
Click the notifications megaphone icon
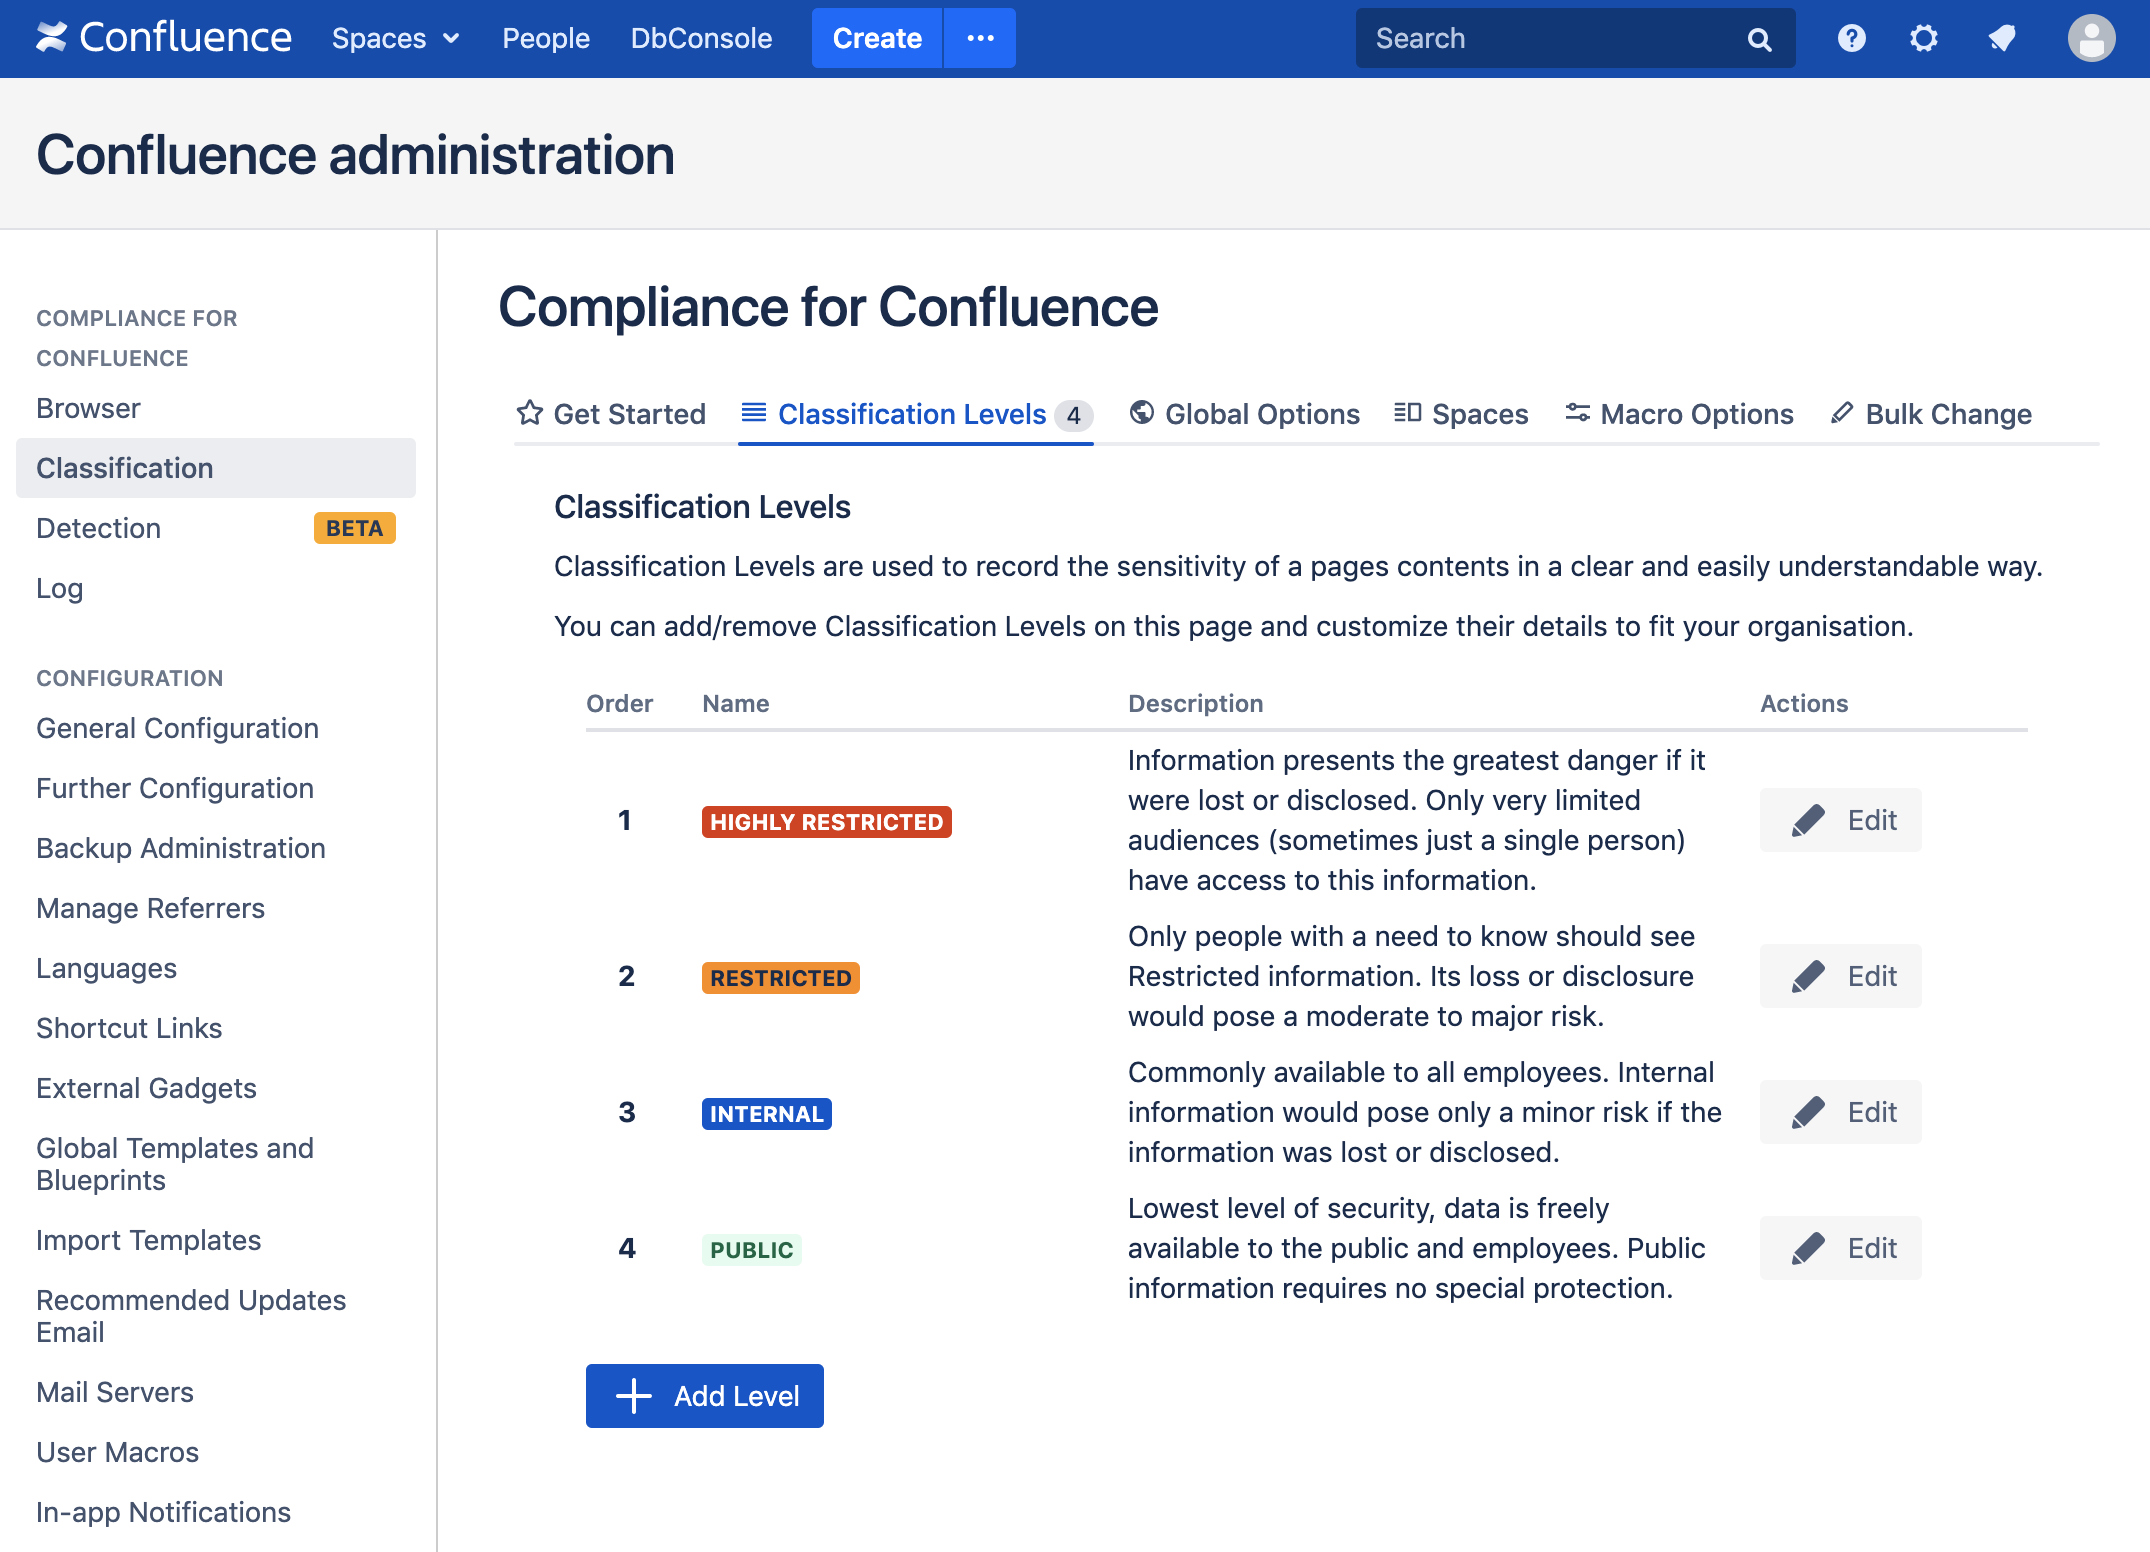tap(2001, 38)
